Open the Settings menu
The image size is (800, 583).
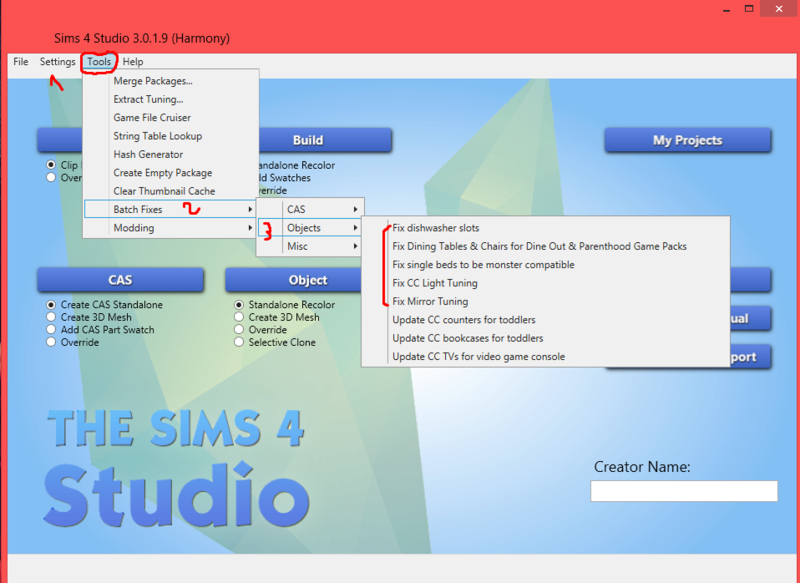57,62
